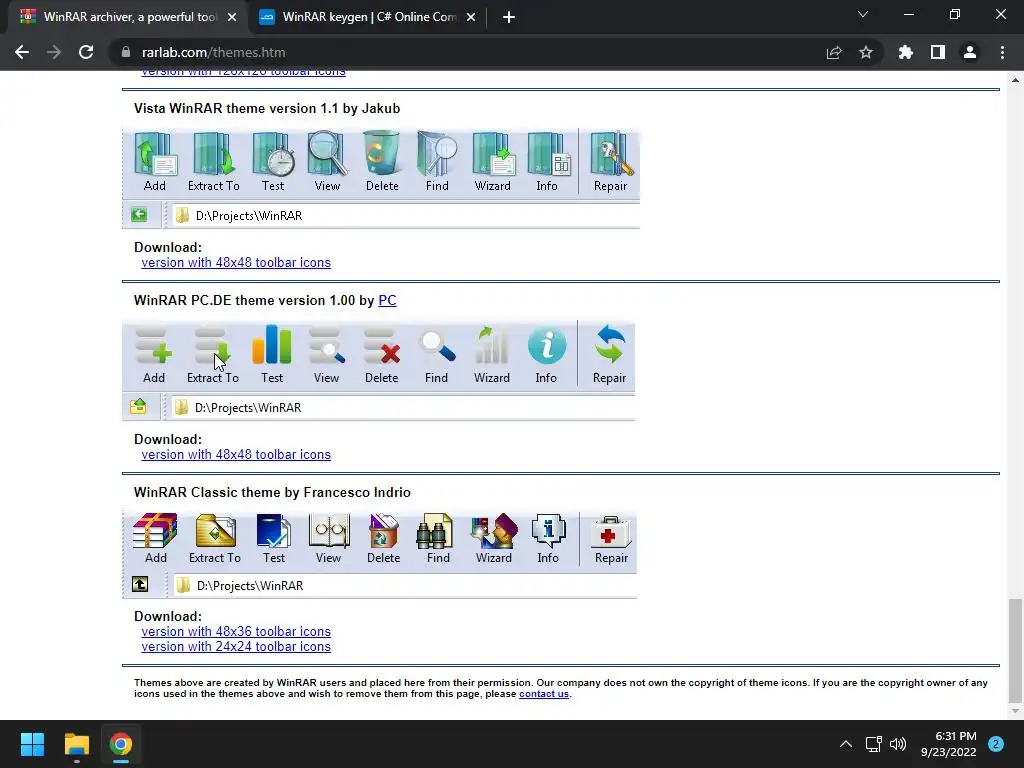Open File Explorer from taskbar
The image size is (1024, 768).
click(x=76, y=744)
